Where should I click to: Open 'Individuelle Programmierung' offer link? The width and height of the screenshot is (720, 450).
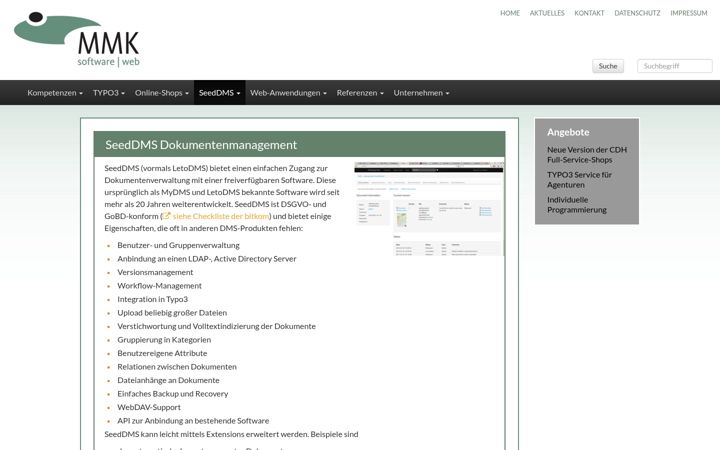click(x=577, y=205)
